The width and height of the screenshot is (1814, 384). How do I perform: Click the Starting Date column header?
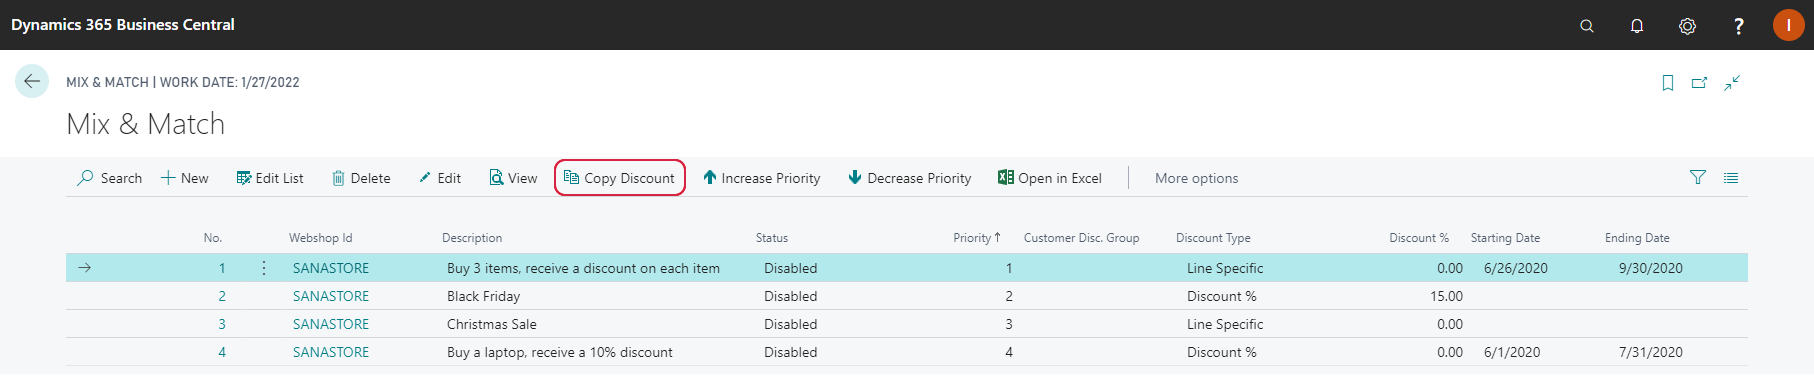(x=1505, y=238)
